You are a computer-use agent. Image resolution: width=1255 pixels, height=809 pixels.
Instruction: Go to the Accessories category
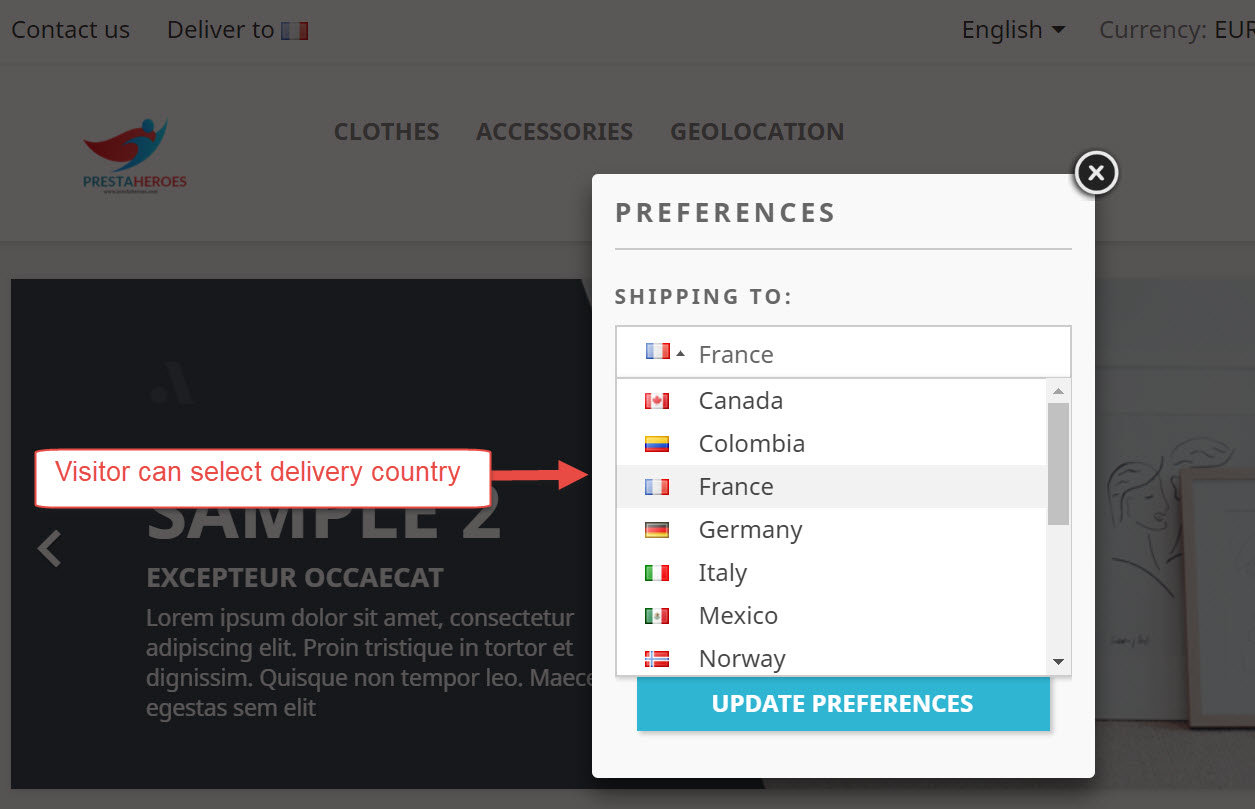pos(554,132)
